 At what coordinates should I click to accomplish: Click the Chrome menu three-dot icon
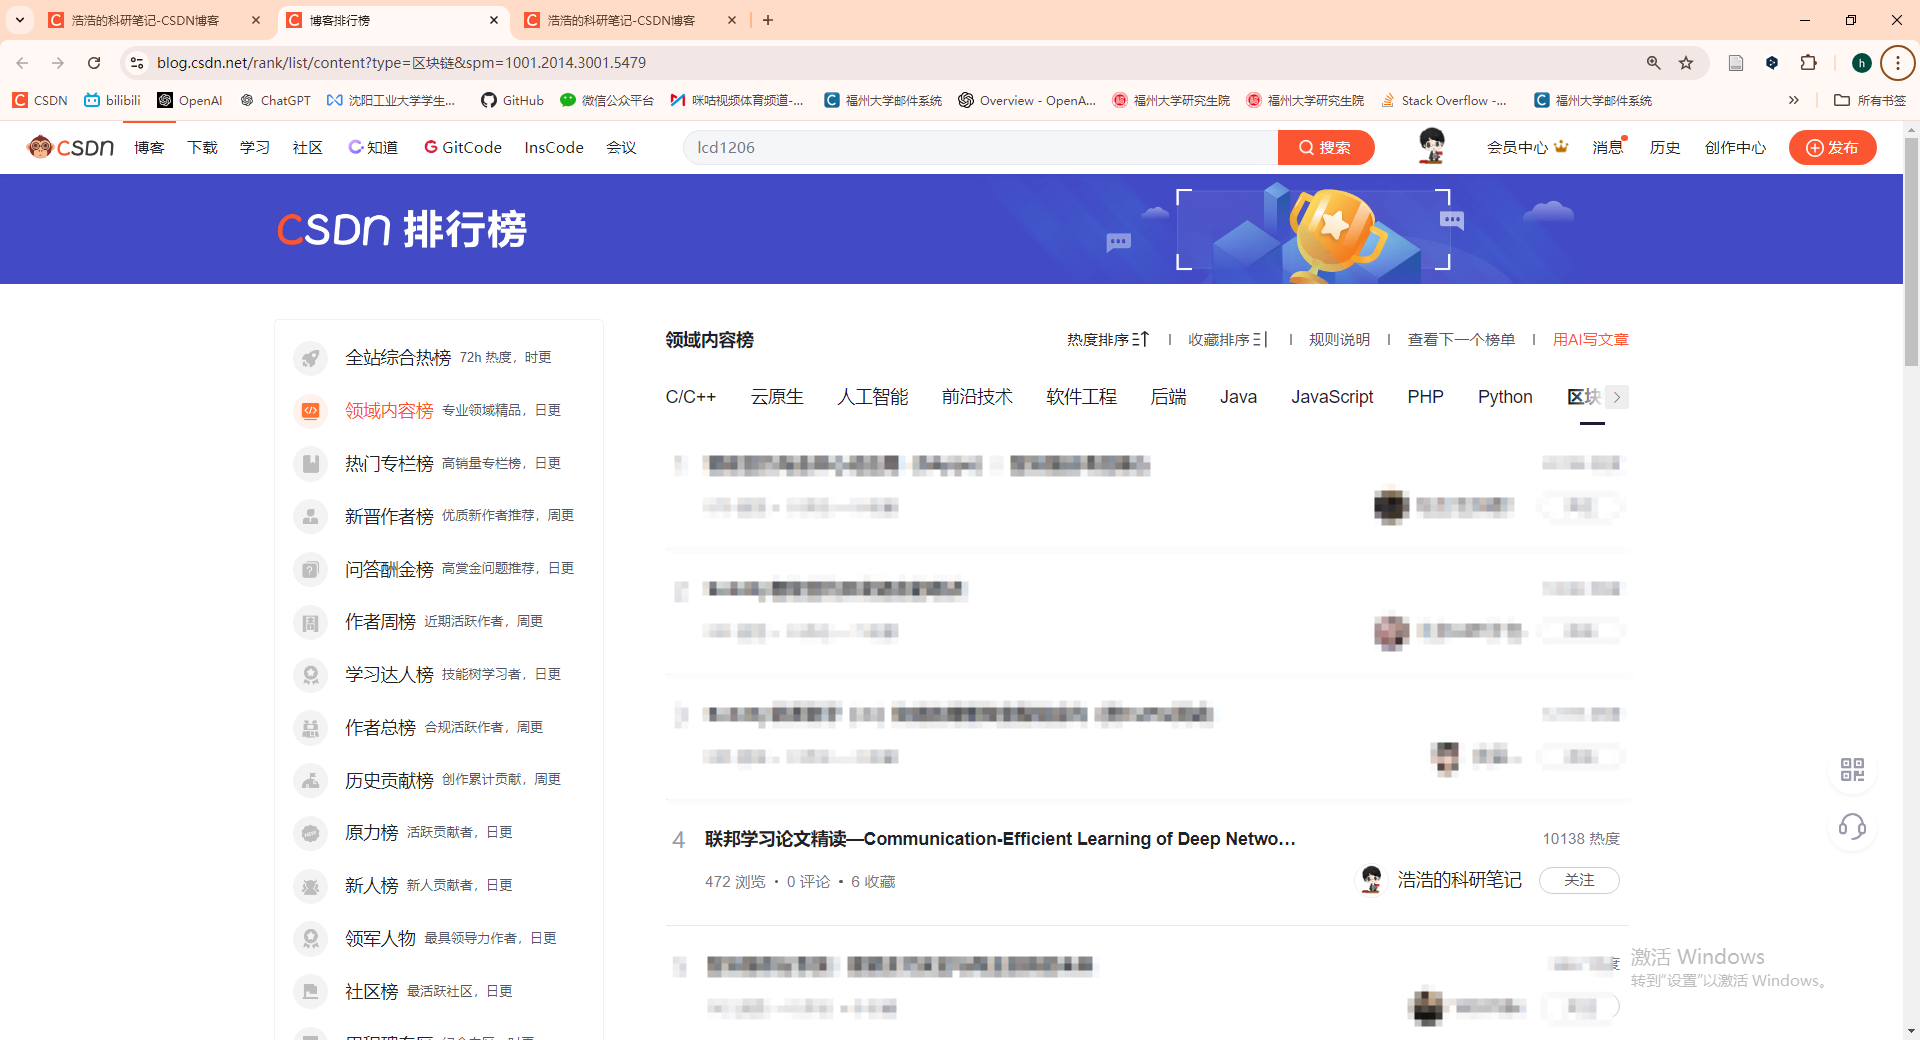point(1897,63)
